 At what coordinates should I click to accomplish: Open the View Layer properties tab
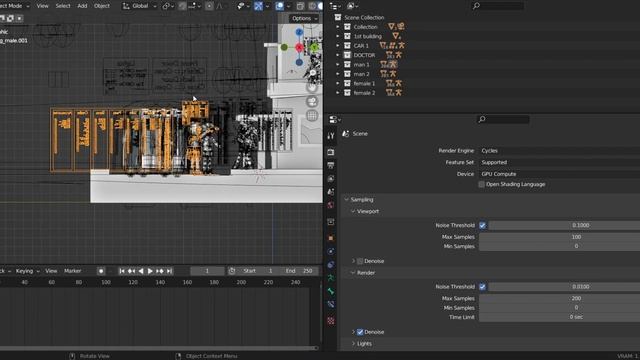(331, 179)
